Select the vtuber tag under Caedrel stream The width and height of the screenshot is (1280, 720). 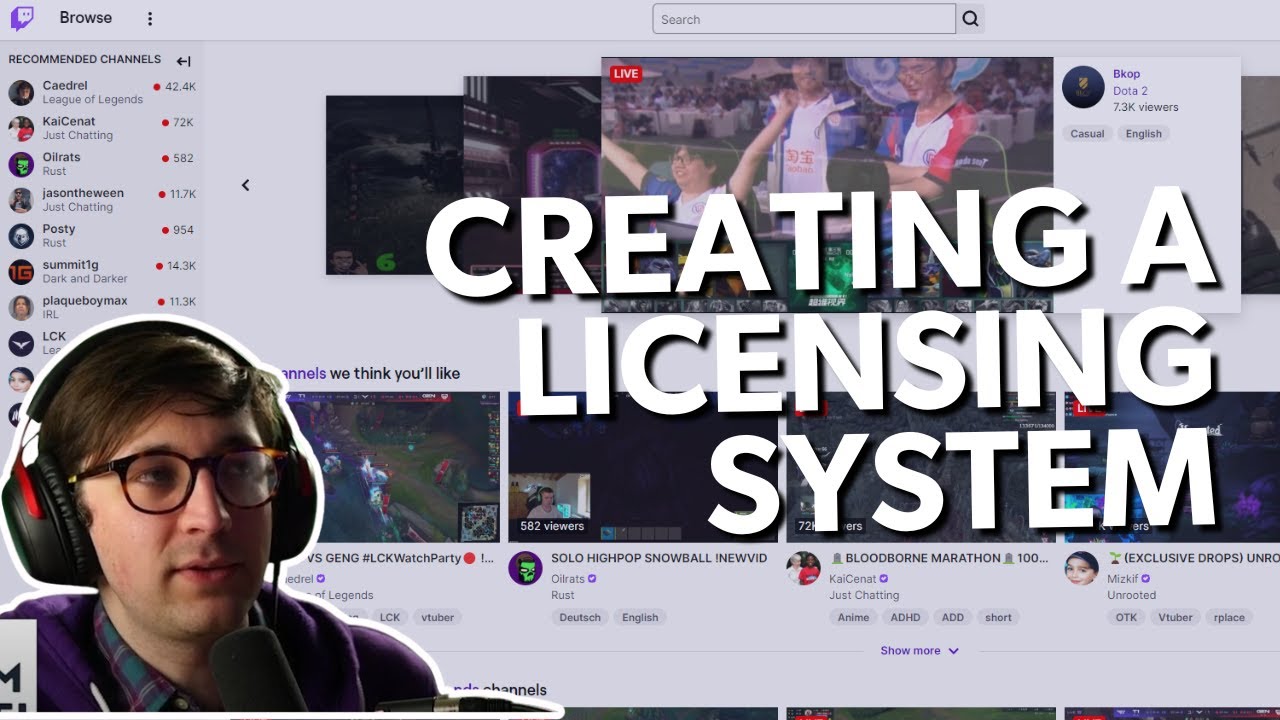(x=437, y=618)
